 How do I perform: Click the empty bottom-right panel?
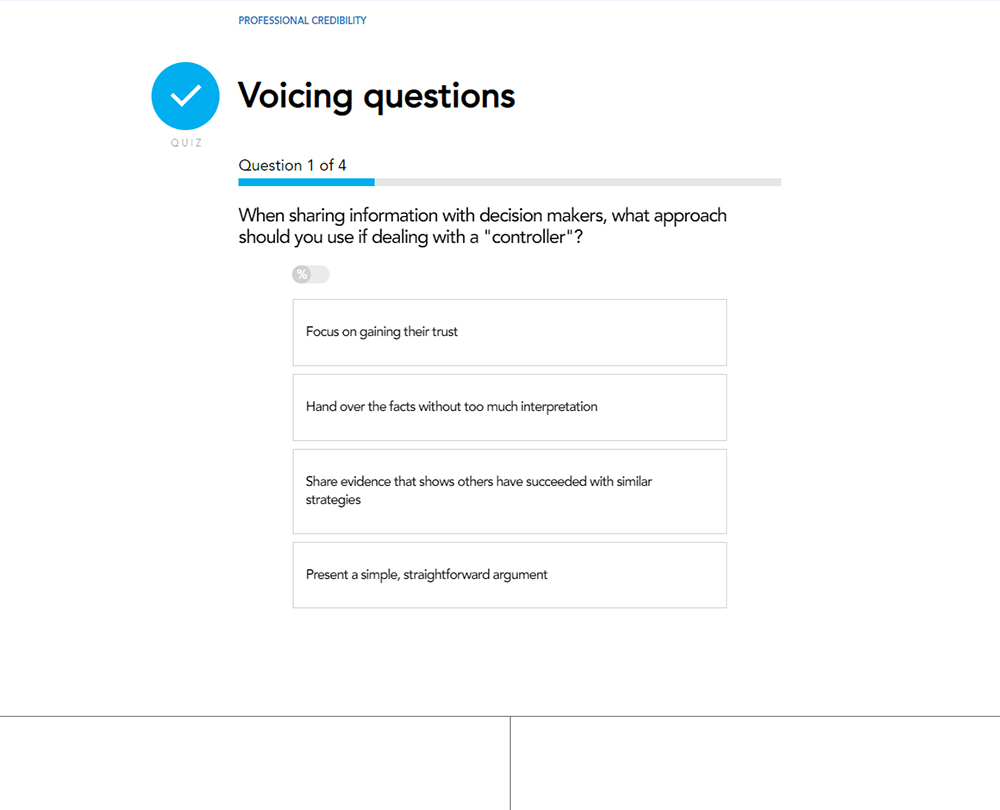click(x=755, y=763)
